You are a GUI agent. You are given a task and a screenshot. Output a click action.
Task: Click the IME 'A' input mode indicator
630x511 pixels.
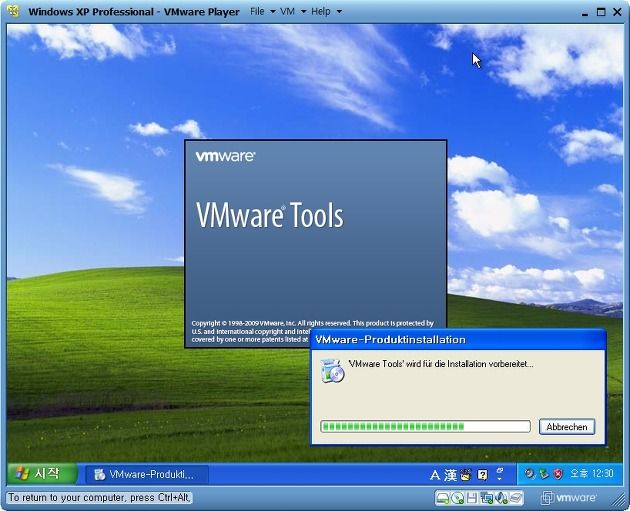[434, 475]
